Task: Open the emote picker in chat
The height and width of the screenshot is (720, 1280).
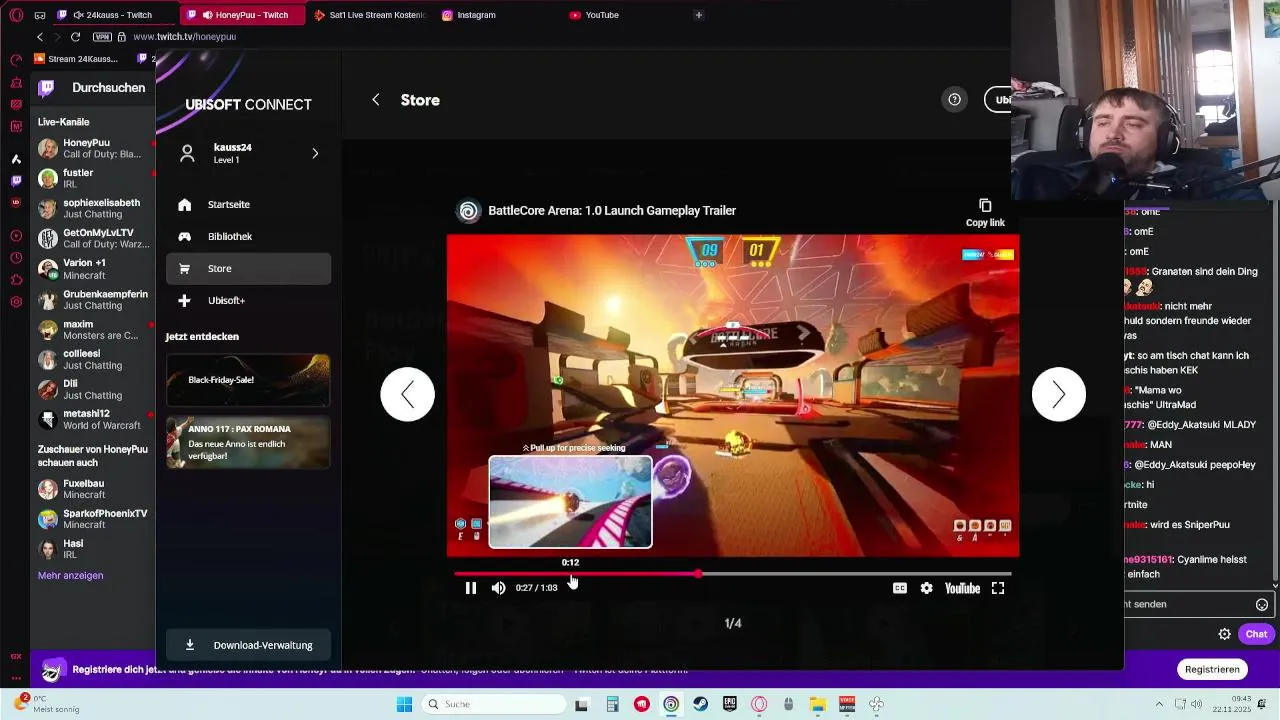Action: (x=1262, y=604)
